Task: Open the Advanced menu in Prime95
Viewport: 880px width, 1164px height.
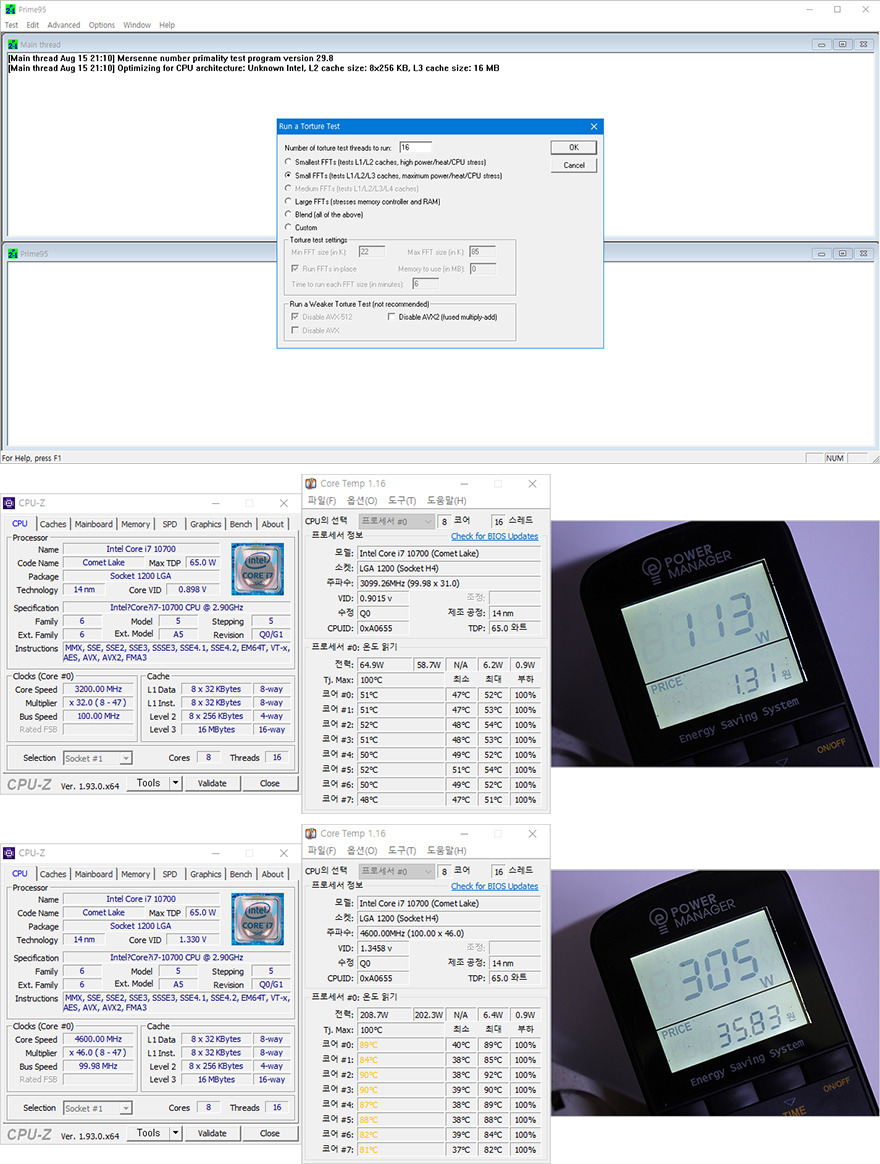Action: [x=64, y=25]
